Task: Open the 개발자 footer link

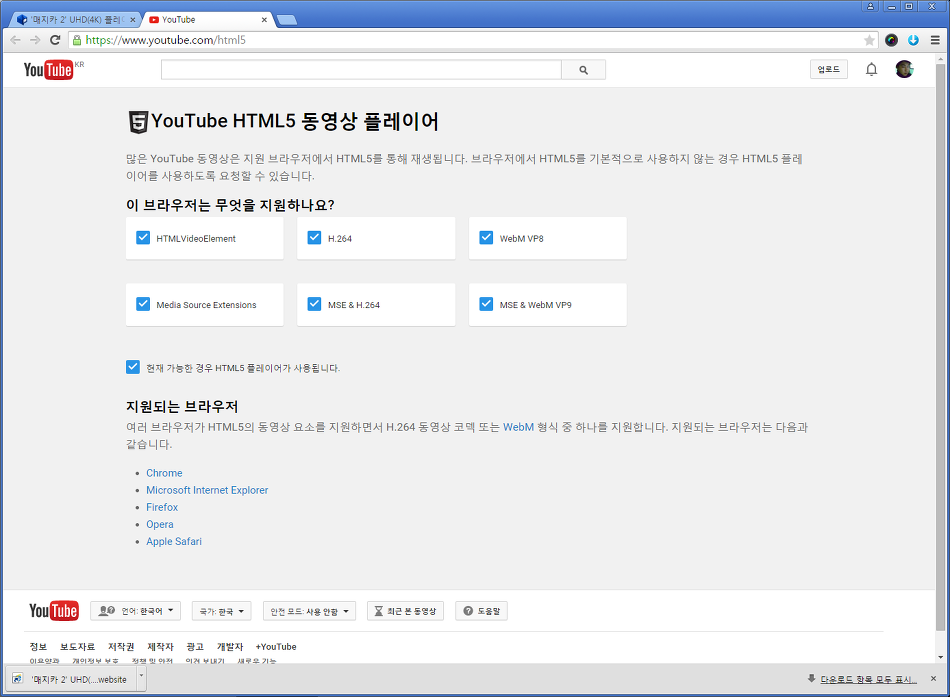Action: click(x=230, y=647)
